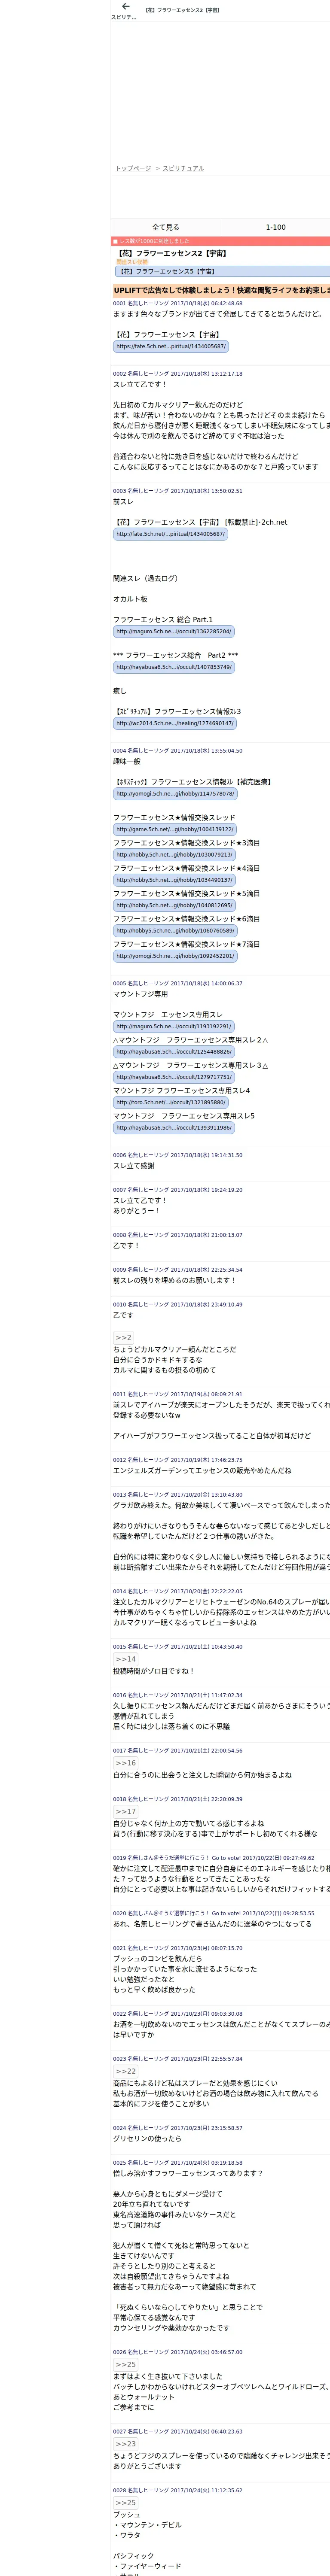Click the レス数が1000に到達しました notice bar
Screen dimensions: 330x2576
point(220,241)
